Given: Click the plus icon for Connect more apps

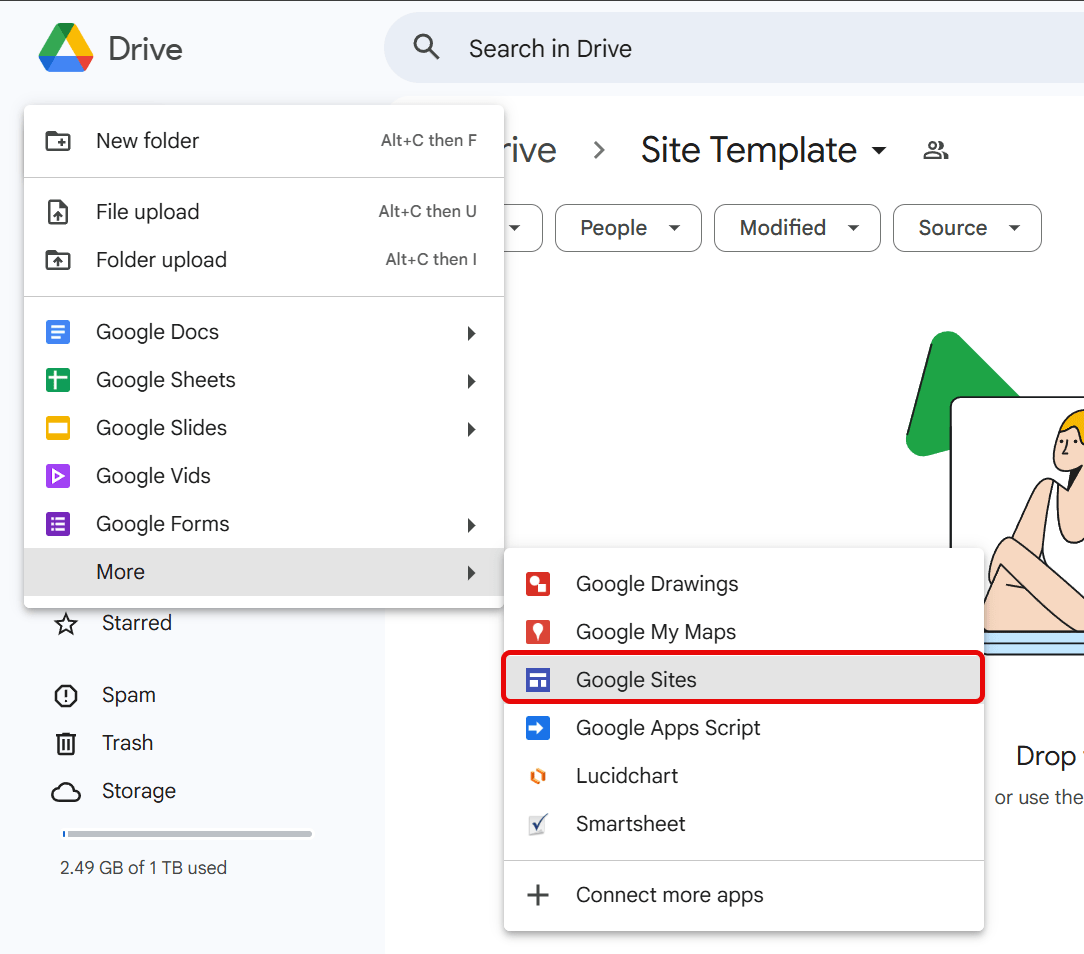Looking at the screenshot, I should tap(538, 895).
